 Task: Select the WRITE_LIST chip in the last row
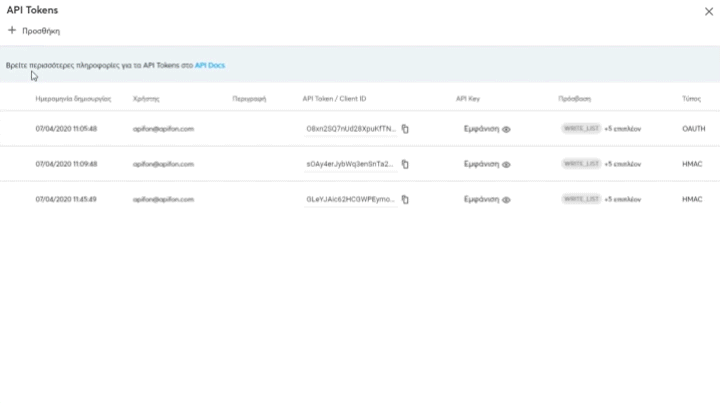tap(581, 199)
